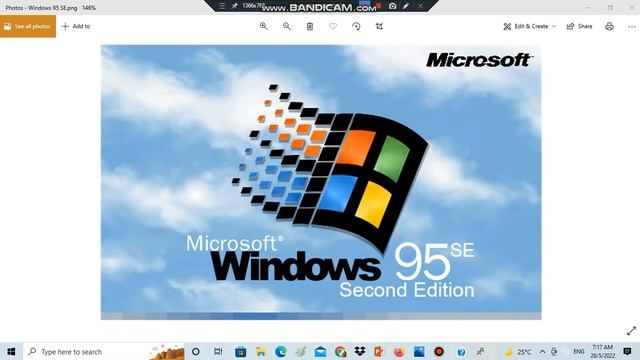The height and width of the screenshot is (360, 640).
Task: Zoom out of the photo
Action: pyautogui.click(x=287, y=26)
